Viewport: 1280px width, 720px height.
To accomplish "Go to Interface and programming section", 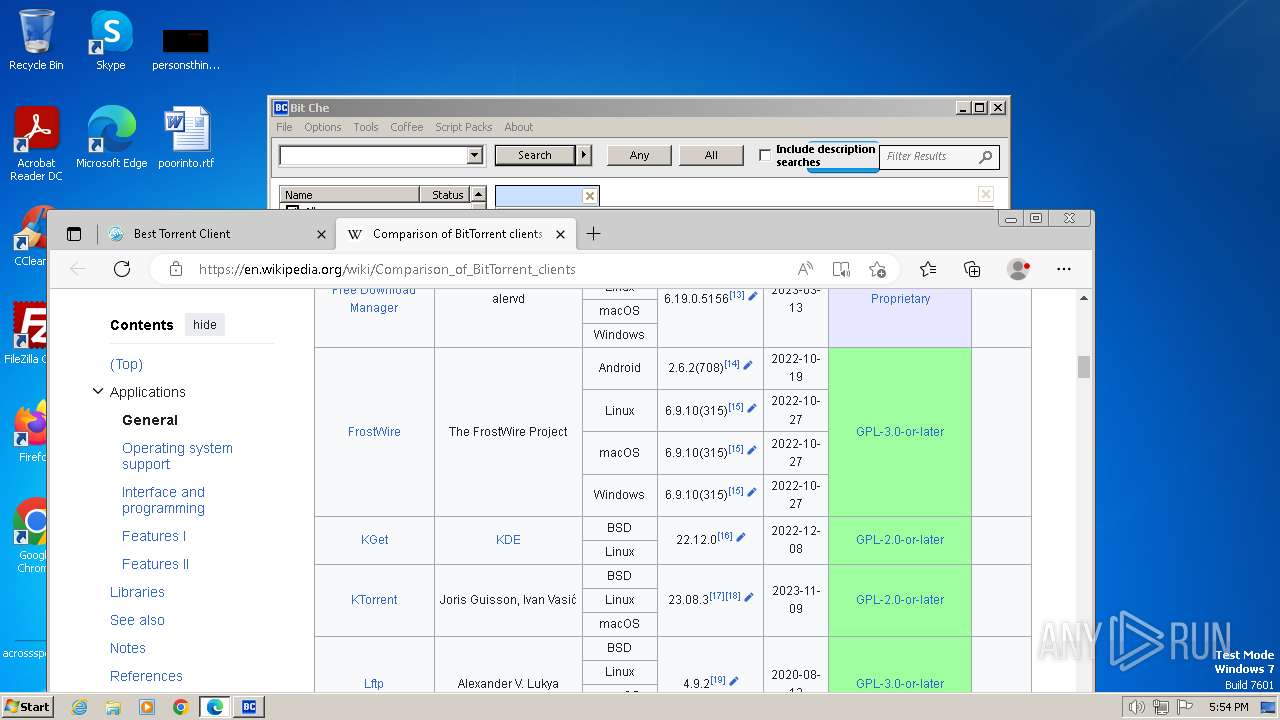I will (163, 500).
